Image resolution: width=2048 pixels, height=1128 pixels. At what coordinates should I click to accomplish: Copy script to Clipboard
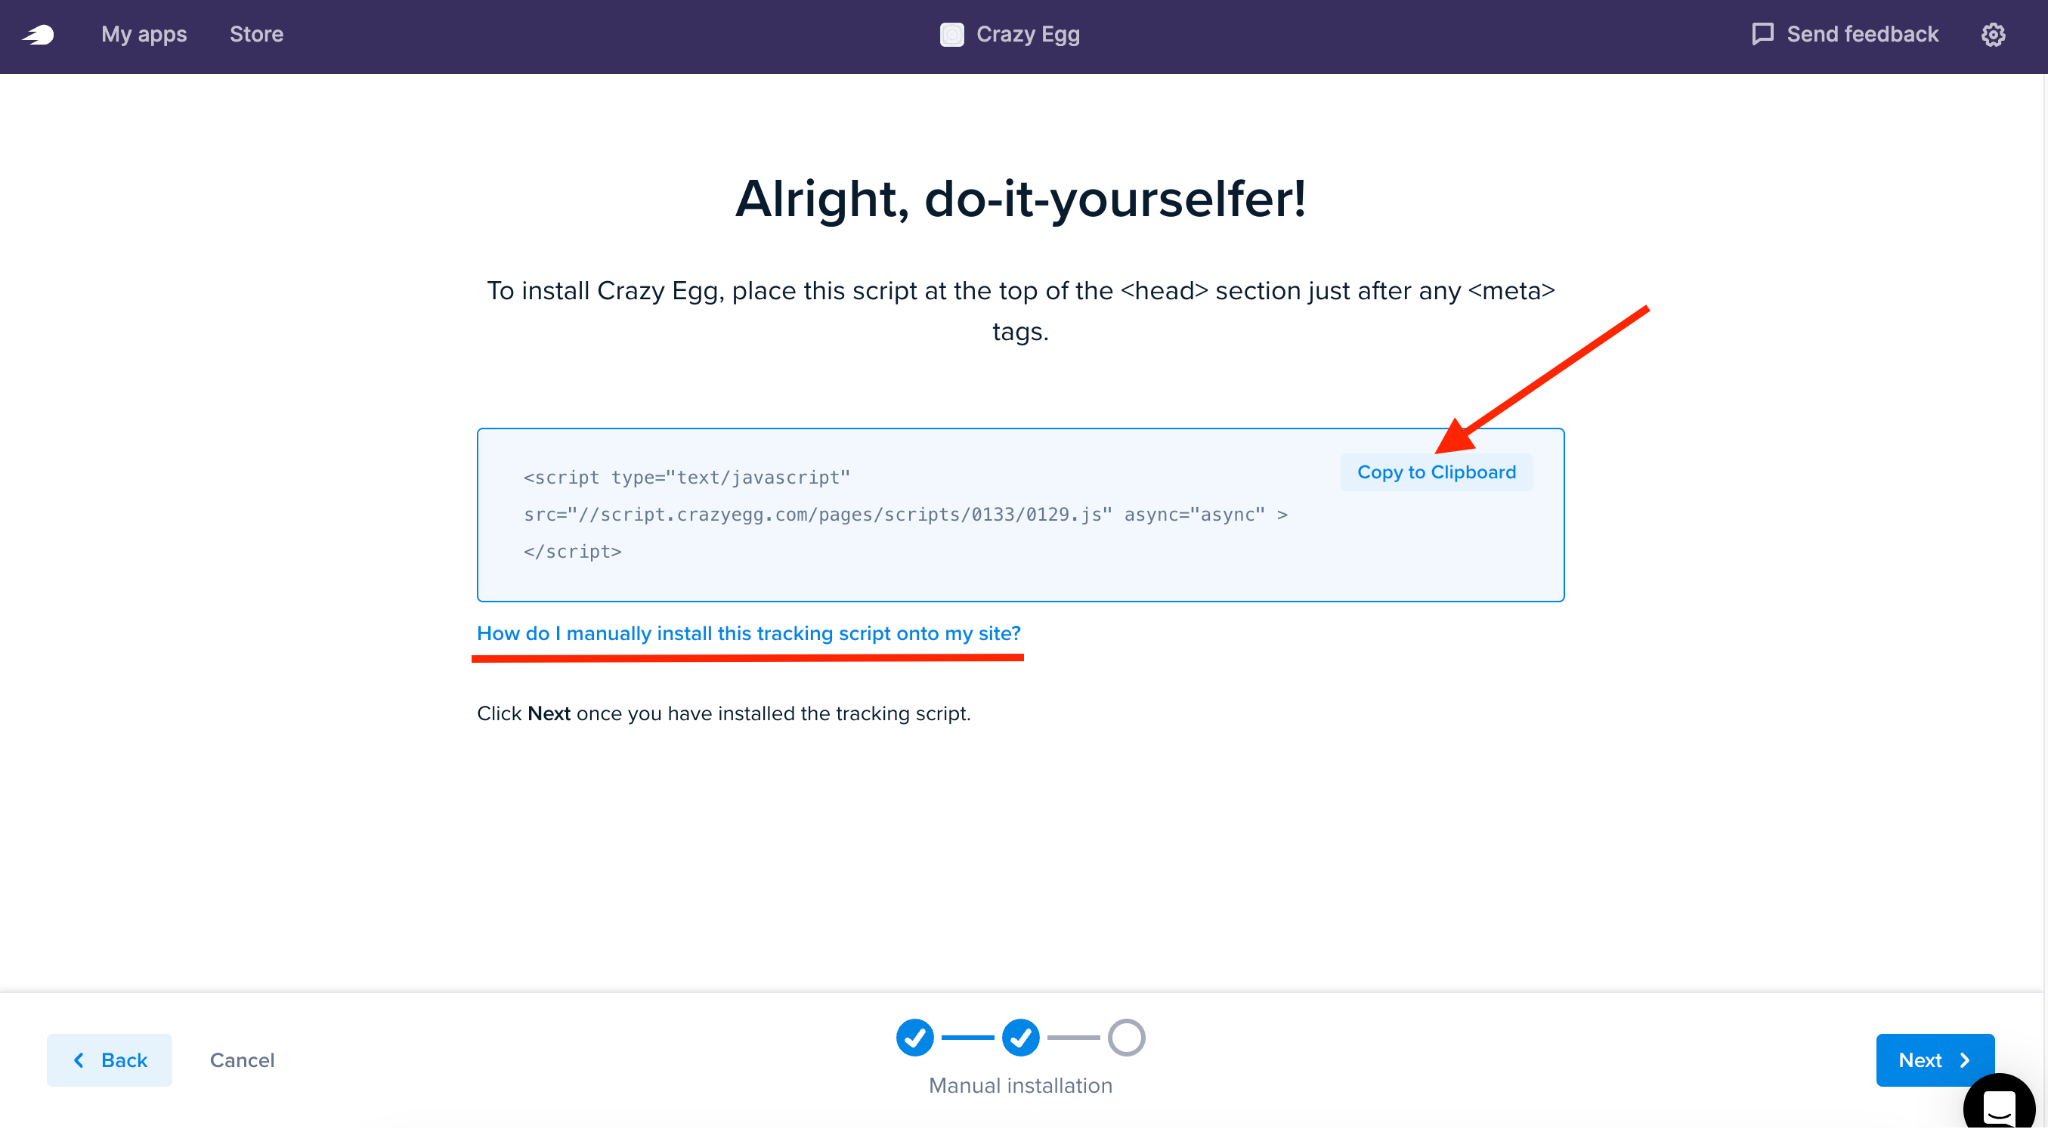pyautogui.click(x=1436, y=472)
